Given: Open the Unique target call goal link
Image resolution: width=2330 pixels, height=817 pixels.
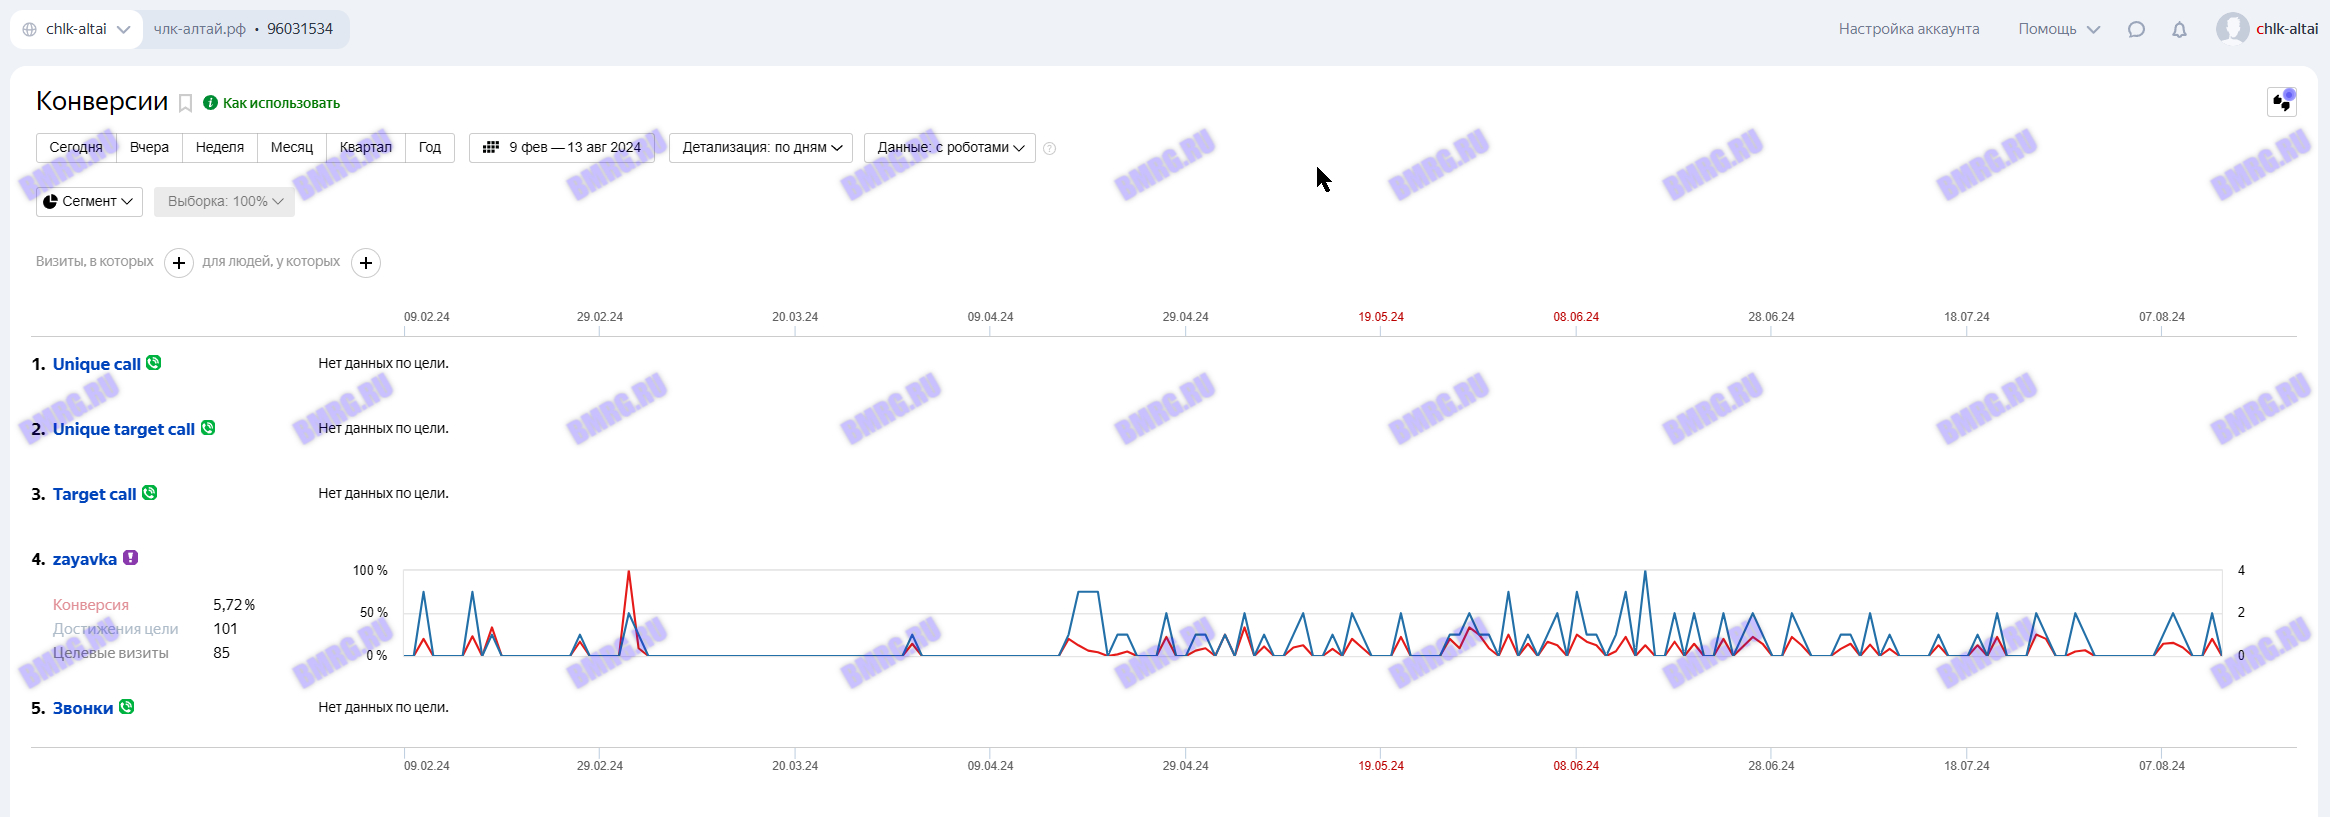Looking at the screenshot, I should (123, 429).
